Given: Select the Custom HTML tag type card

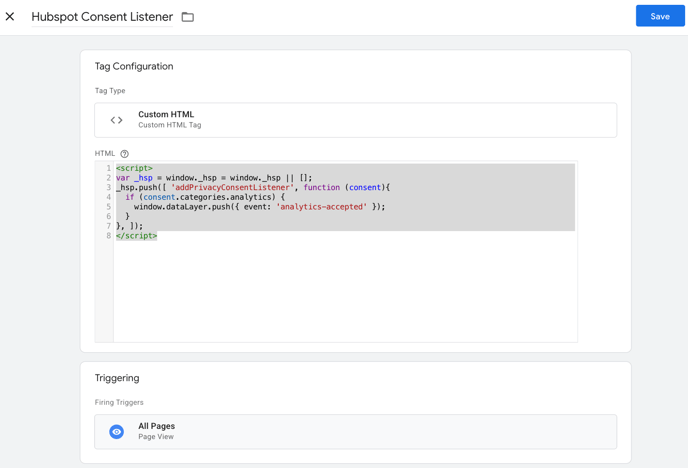Looking at the screenshot, I should (x=355, y=120).
